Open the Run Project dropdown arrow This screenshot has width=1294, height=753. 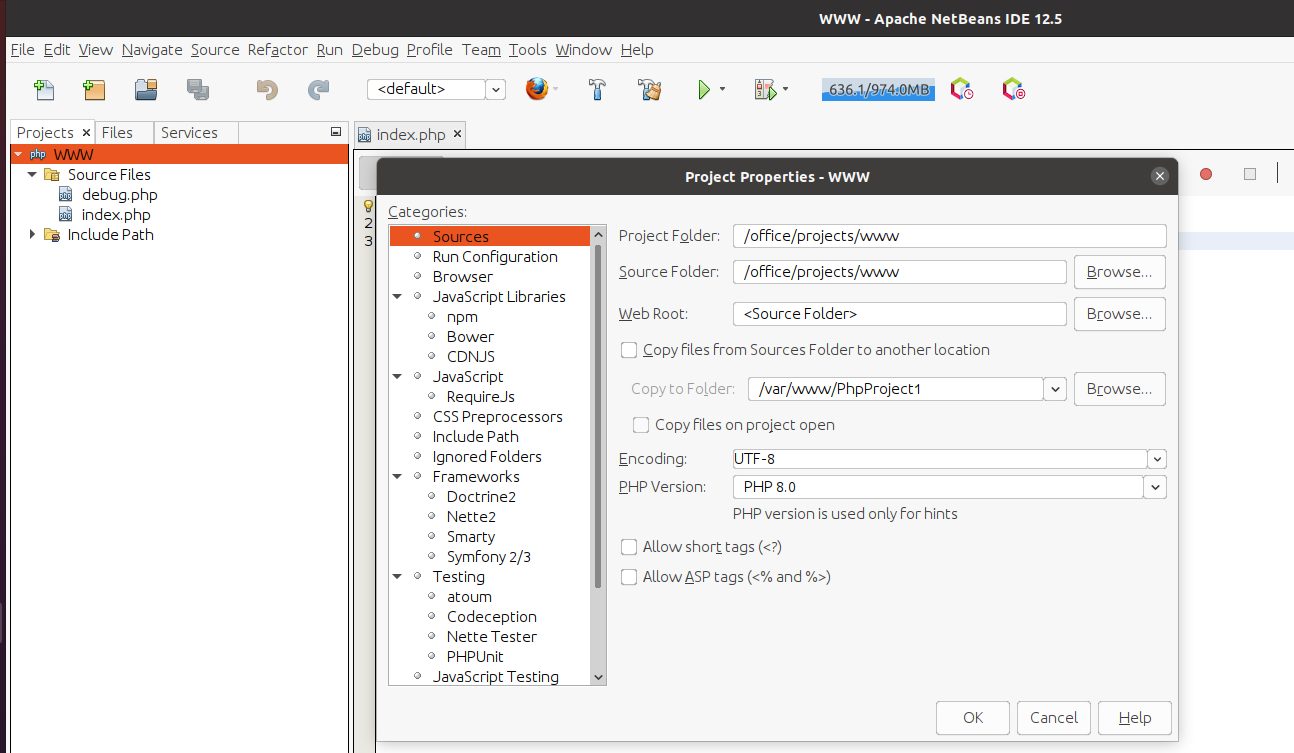click(x=722, y=90)
